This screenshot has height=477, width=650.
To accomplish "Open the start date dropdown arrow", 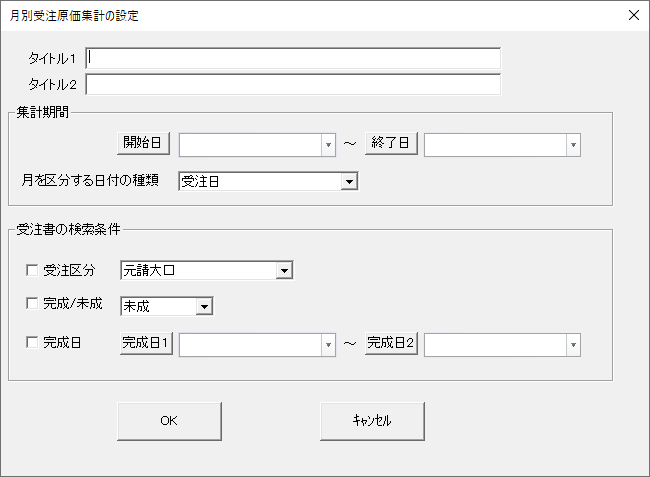I will (328, 144).
